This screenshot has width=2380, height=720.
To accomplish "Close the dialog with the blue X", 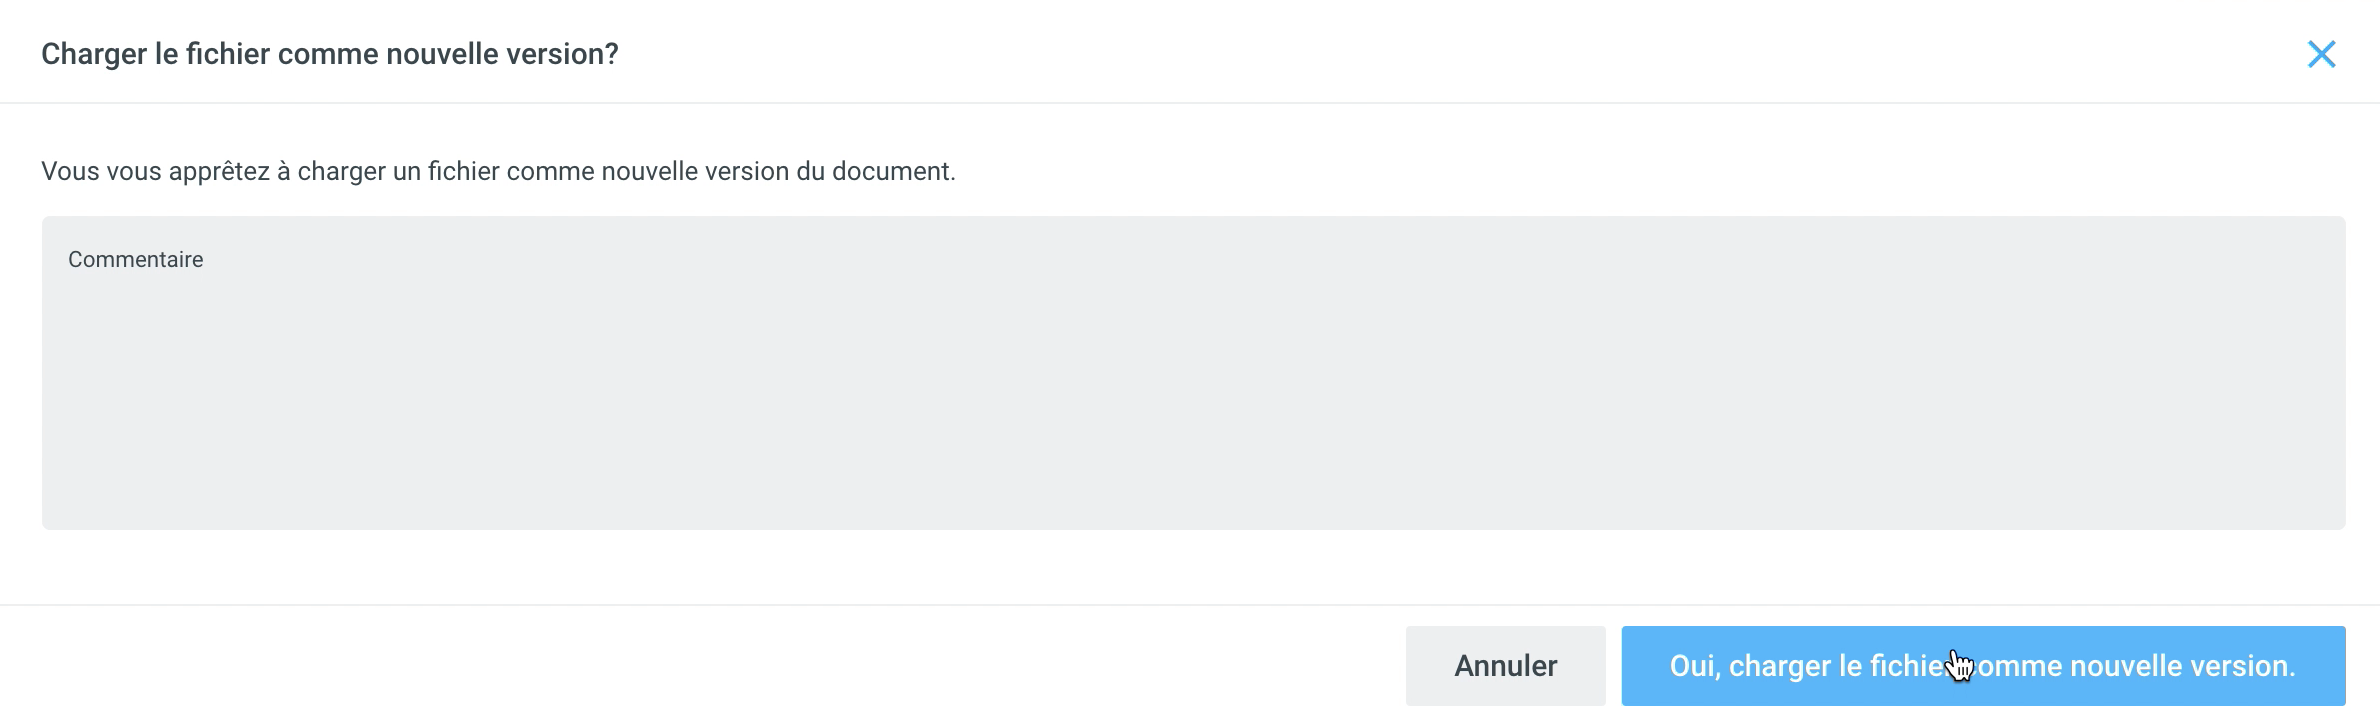I will 2321,54.
